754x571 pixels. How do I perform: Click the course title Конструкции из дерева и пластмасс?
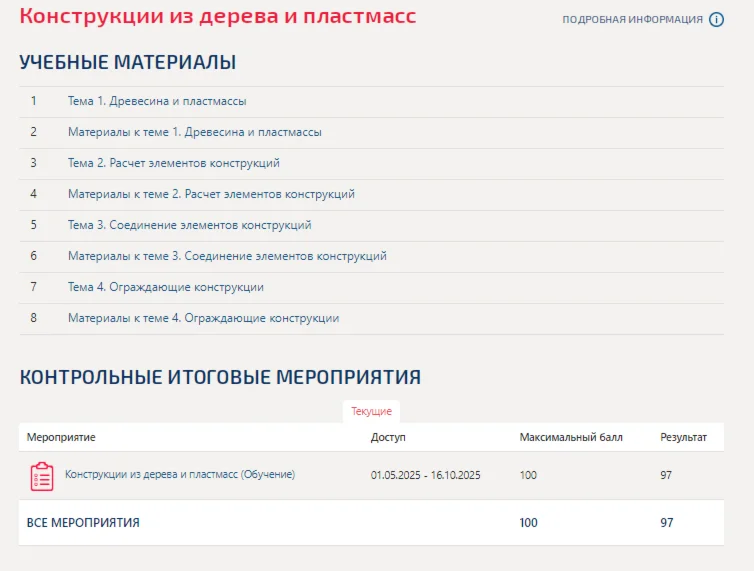[x=217, y=16]
